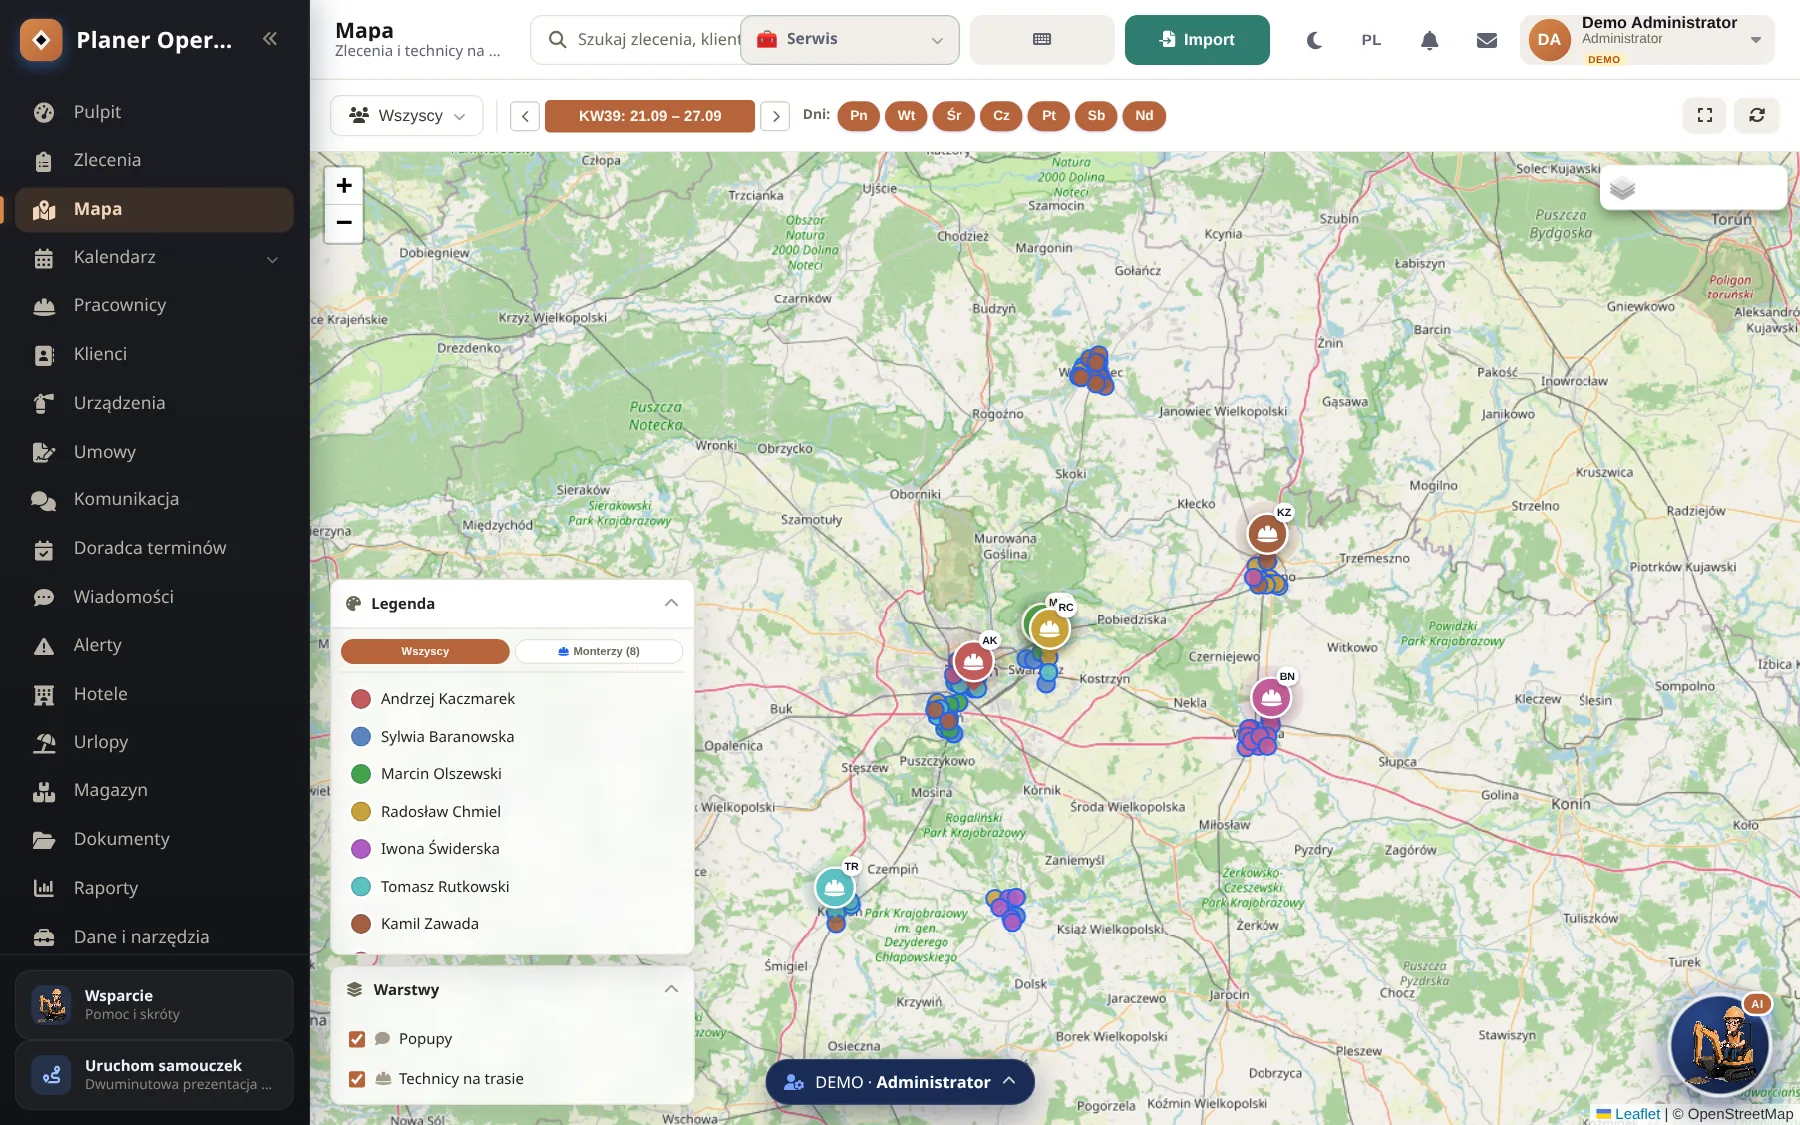
Task: Start the Uruchom samouczek tutorial
Action: point(154,1075)
